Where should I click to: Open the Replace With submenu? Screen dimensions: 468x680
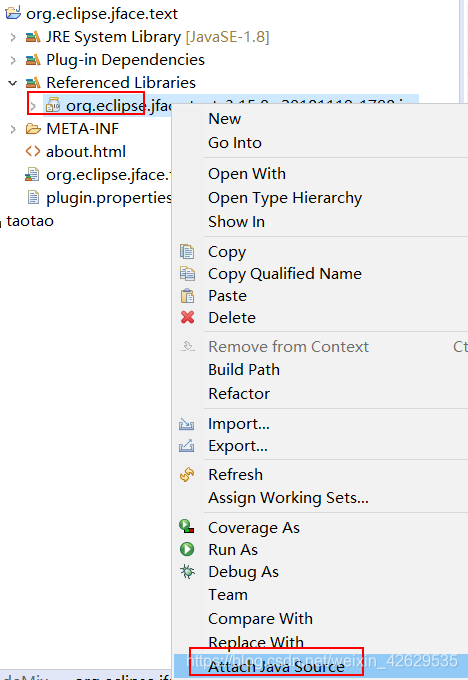(256, 642)
